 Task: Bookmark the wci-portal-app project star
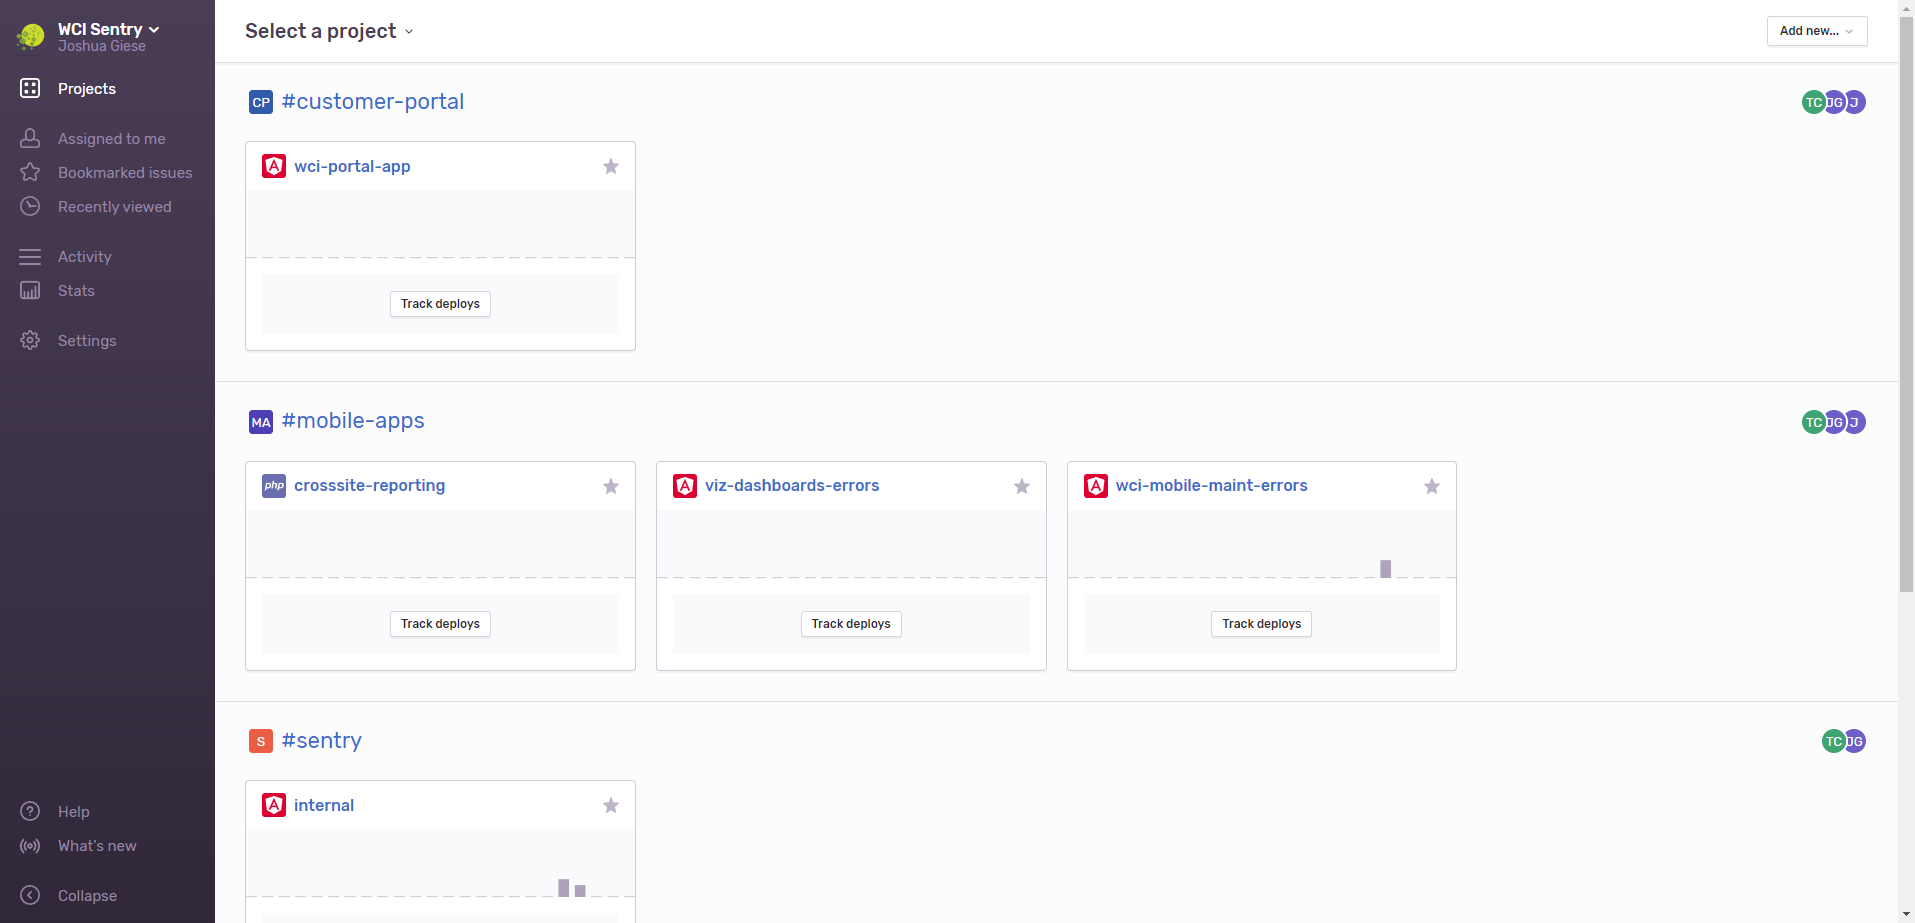pos(611,167)
